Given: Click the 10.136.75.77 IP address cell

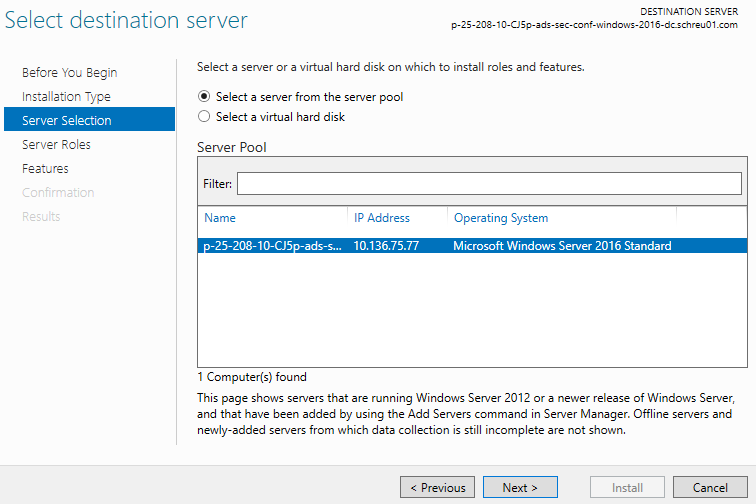Looking at the screenshot, I should pos(386,246).
